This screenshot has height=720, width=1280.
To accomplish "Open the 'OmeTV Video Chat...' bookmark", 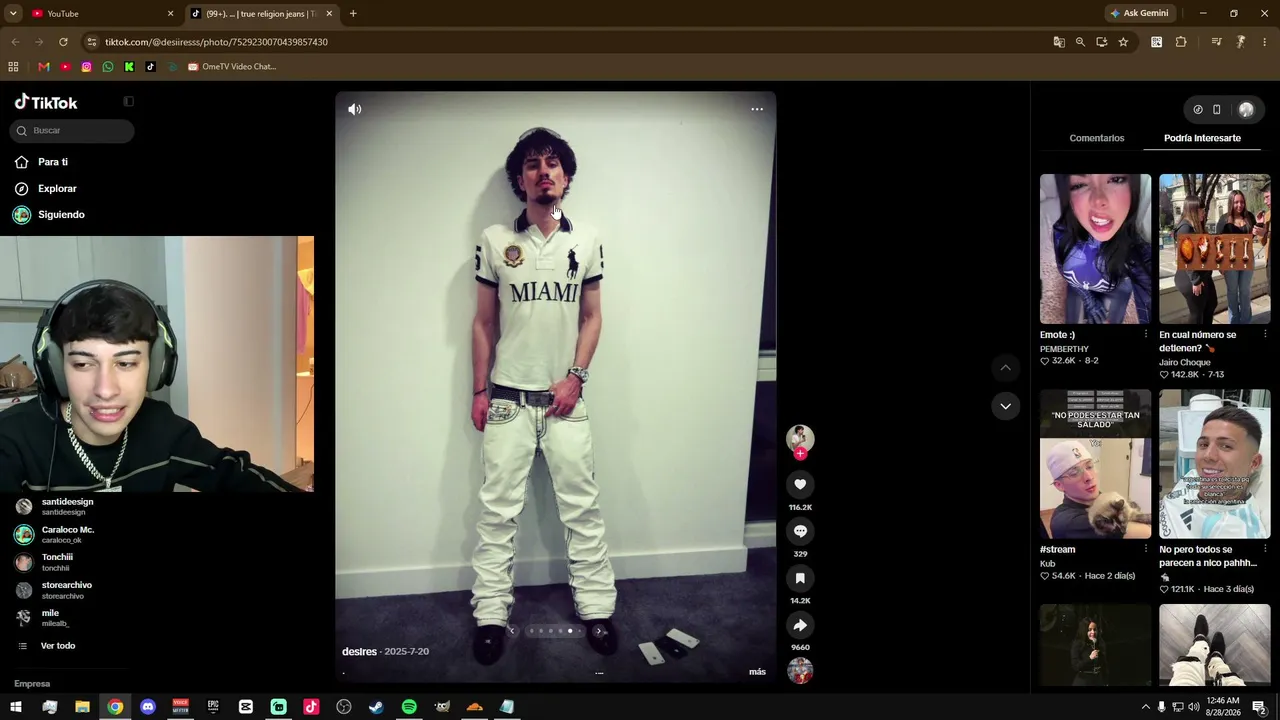I will click(232, 67).
